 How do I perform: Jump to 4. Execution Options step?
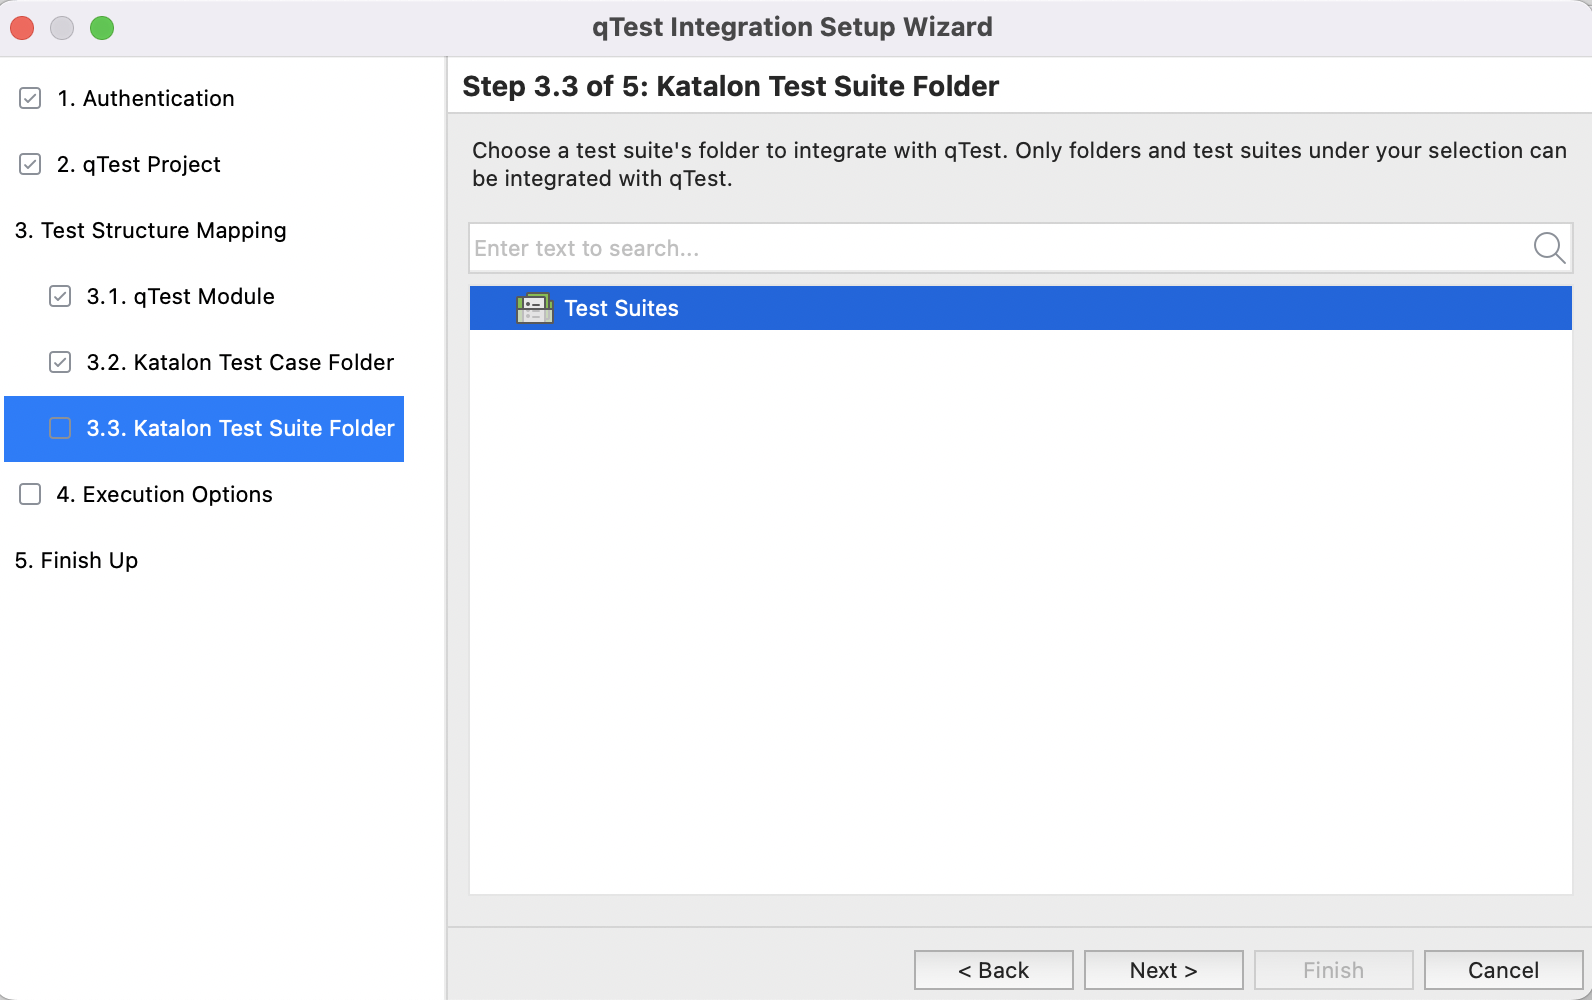[165, 494]
